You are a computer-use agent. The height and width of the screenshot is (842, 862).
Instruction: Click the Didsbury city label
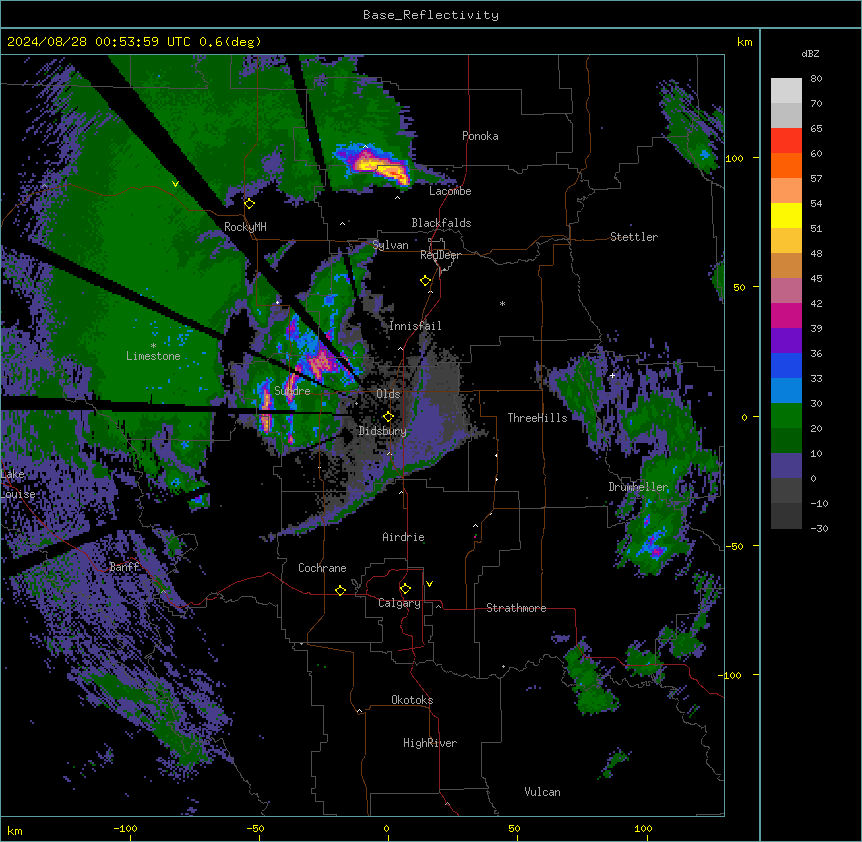coord(383,431)
